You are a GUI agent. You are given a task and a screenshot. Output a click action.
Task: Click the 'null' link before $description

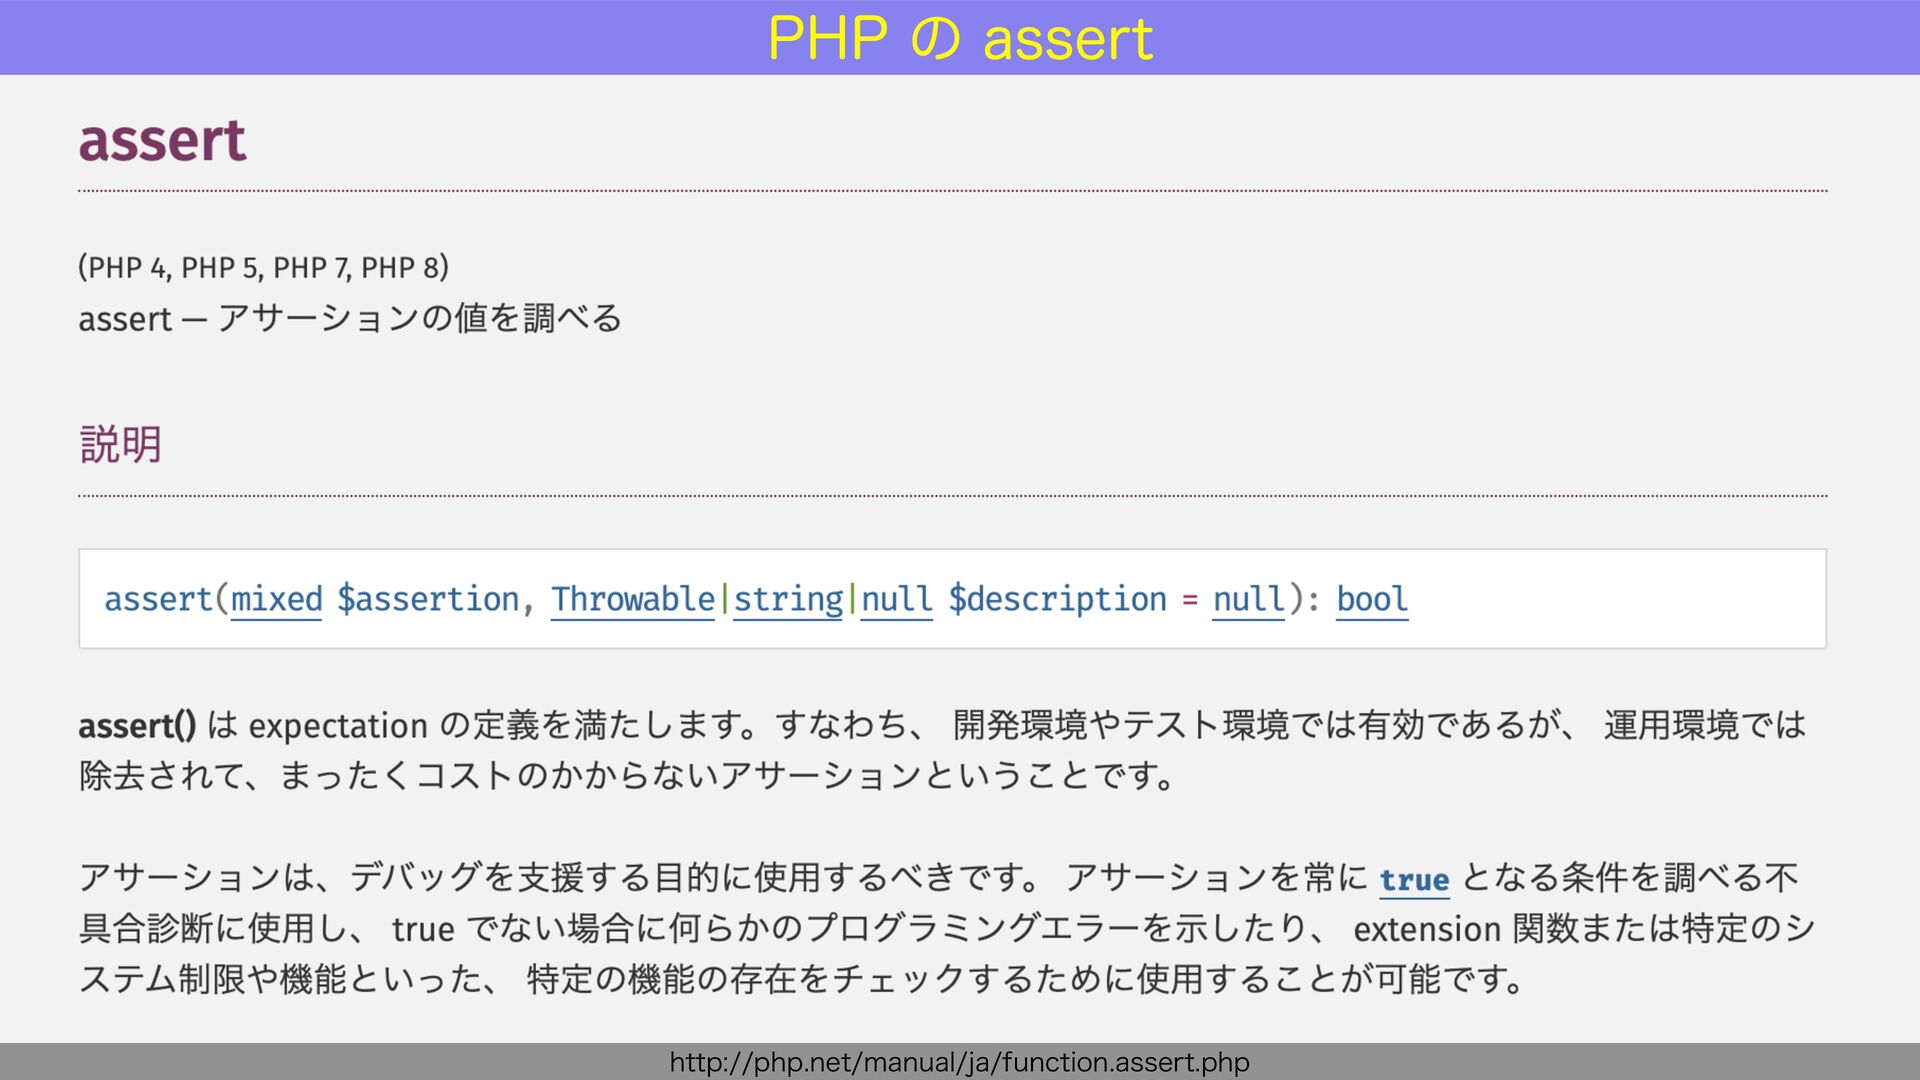(x=896, y=599)
